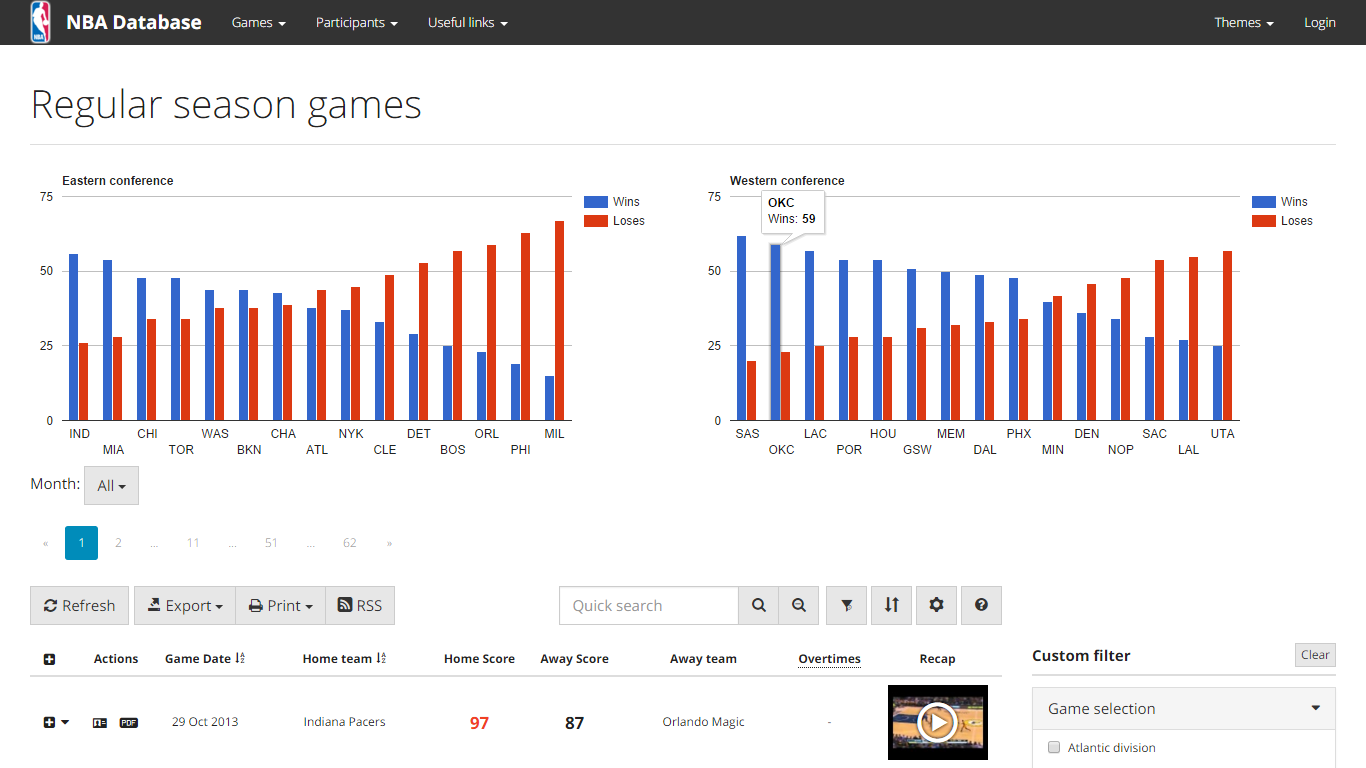Click the Login link
This screenshot has width=1366, height=768.
pos(1319,22)
